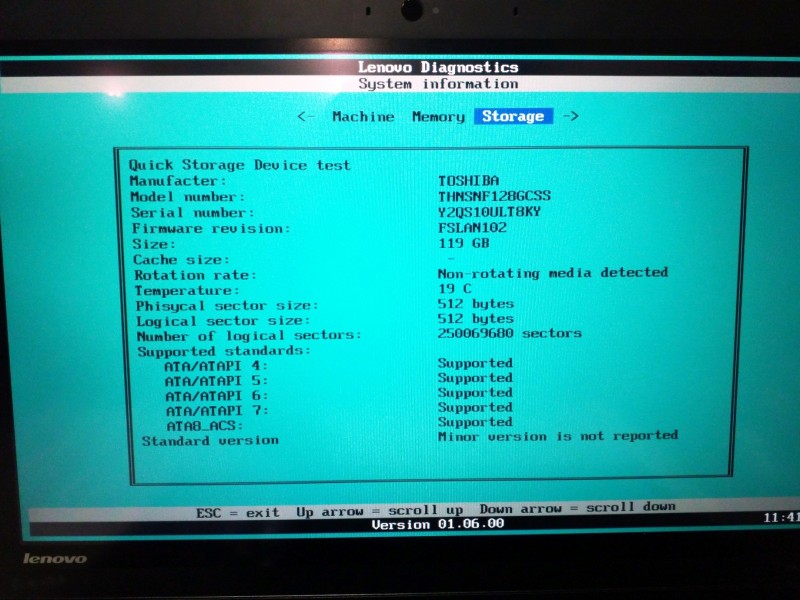The height and width of the screenshot is (600, 800).
Task: Click Supported value for ATA8_ACS
Action: click(x=475, y=422)
